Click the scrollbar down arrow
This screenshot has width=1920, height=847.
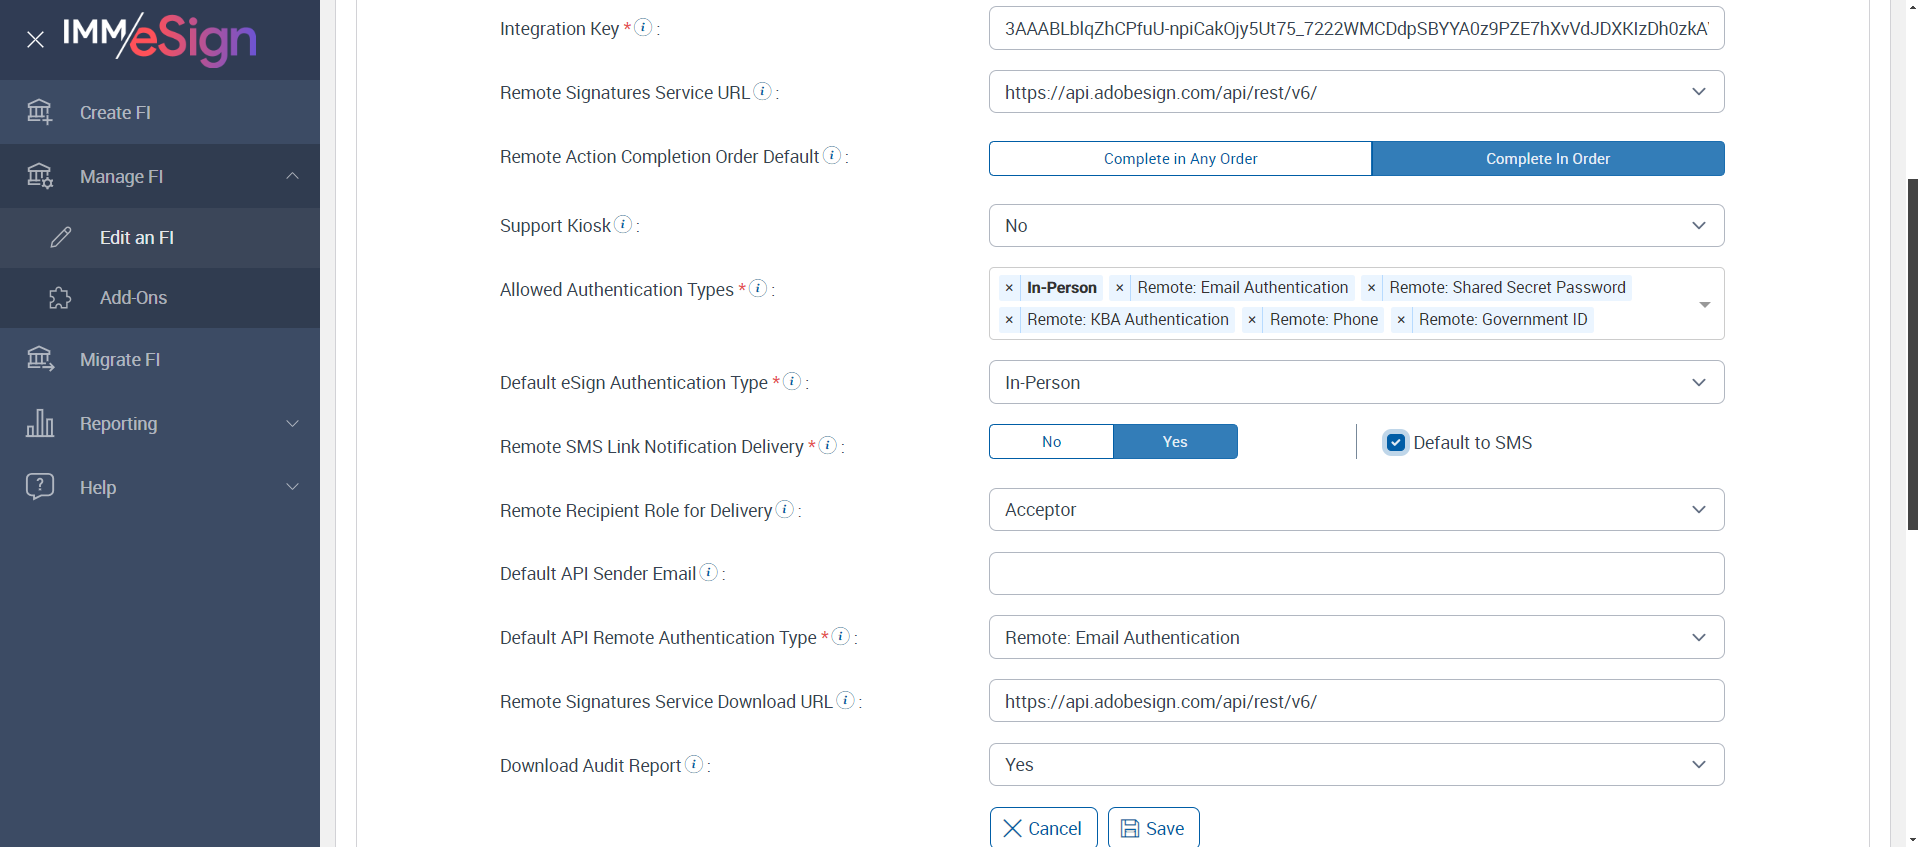coord(1912,839)
